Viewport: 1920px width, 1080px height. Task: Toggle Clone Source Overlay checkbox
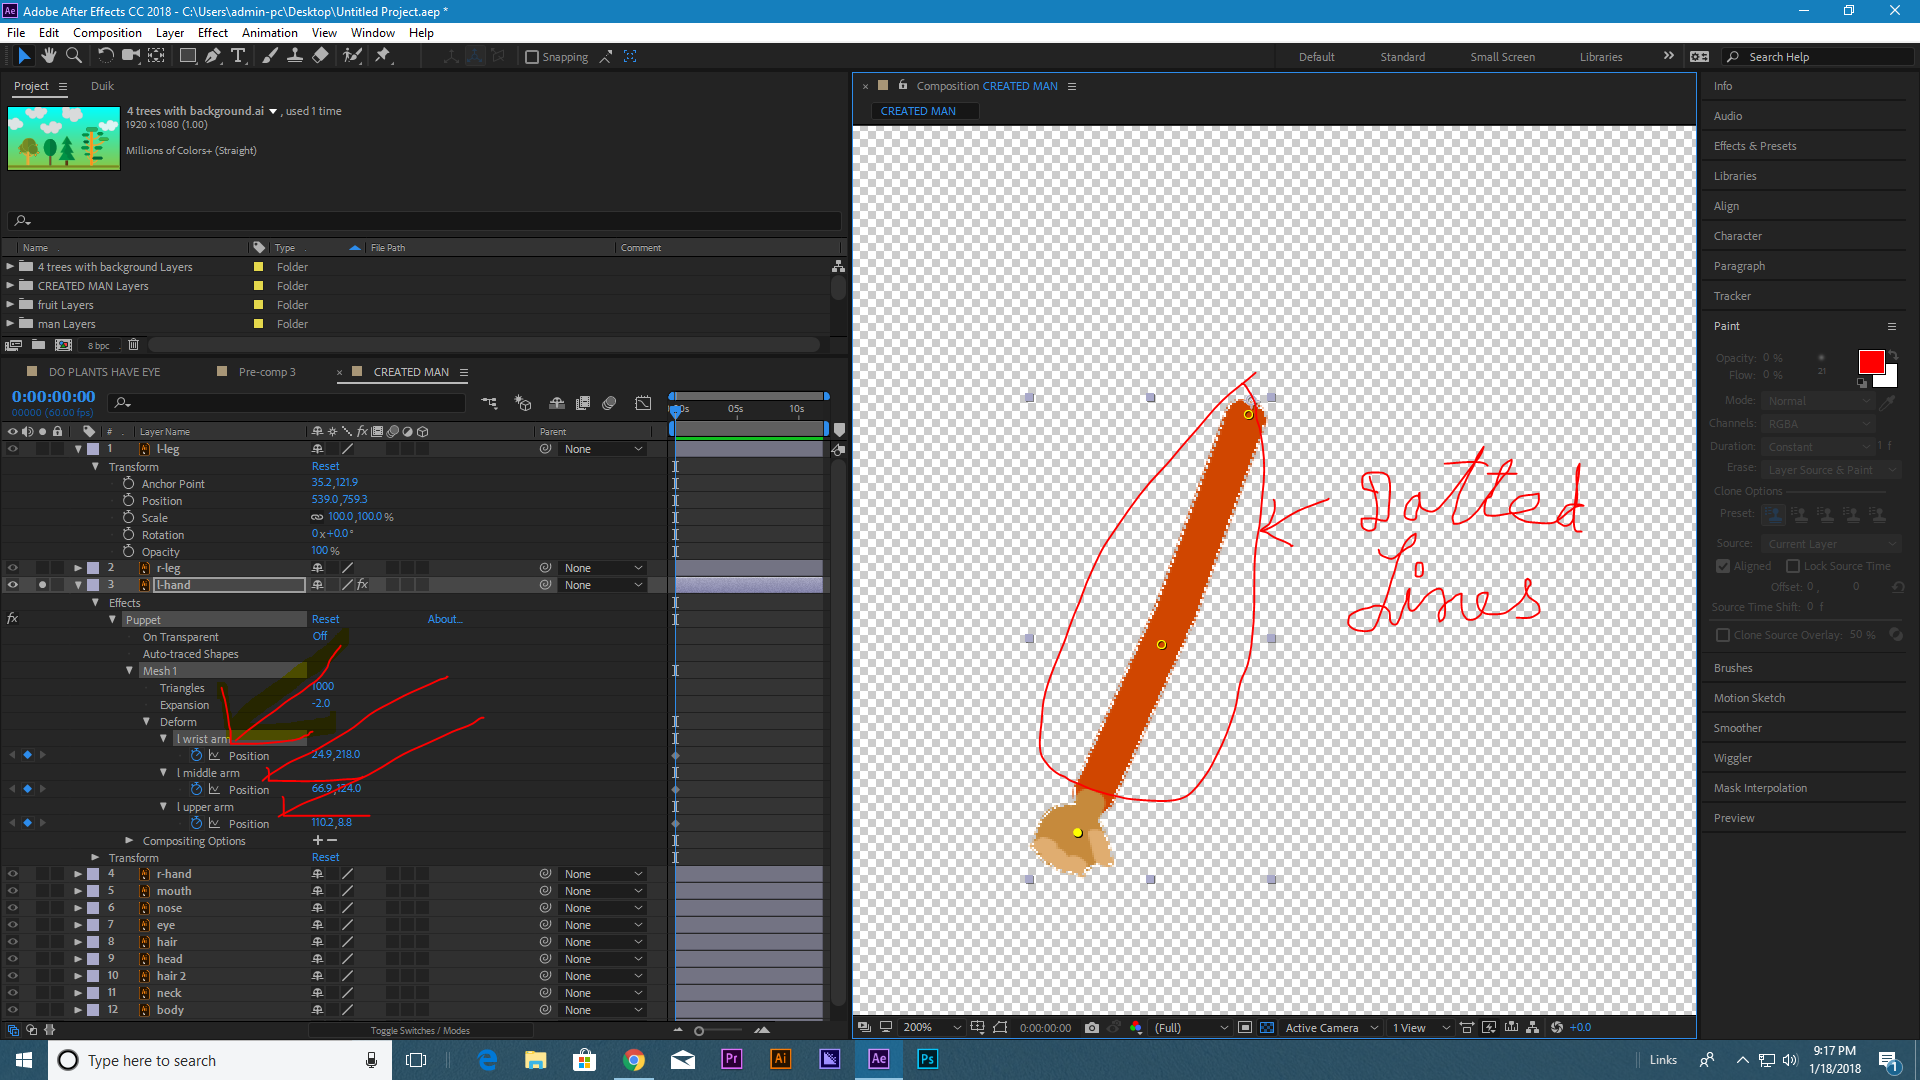(x=1722, y=635)
